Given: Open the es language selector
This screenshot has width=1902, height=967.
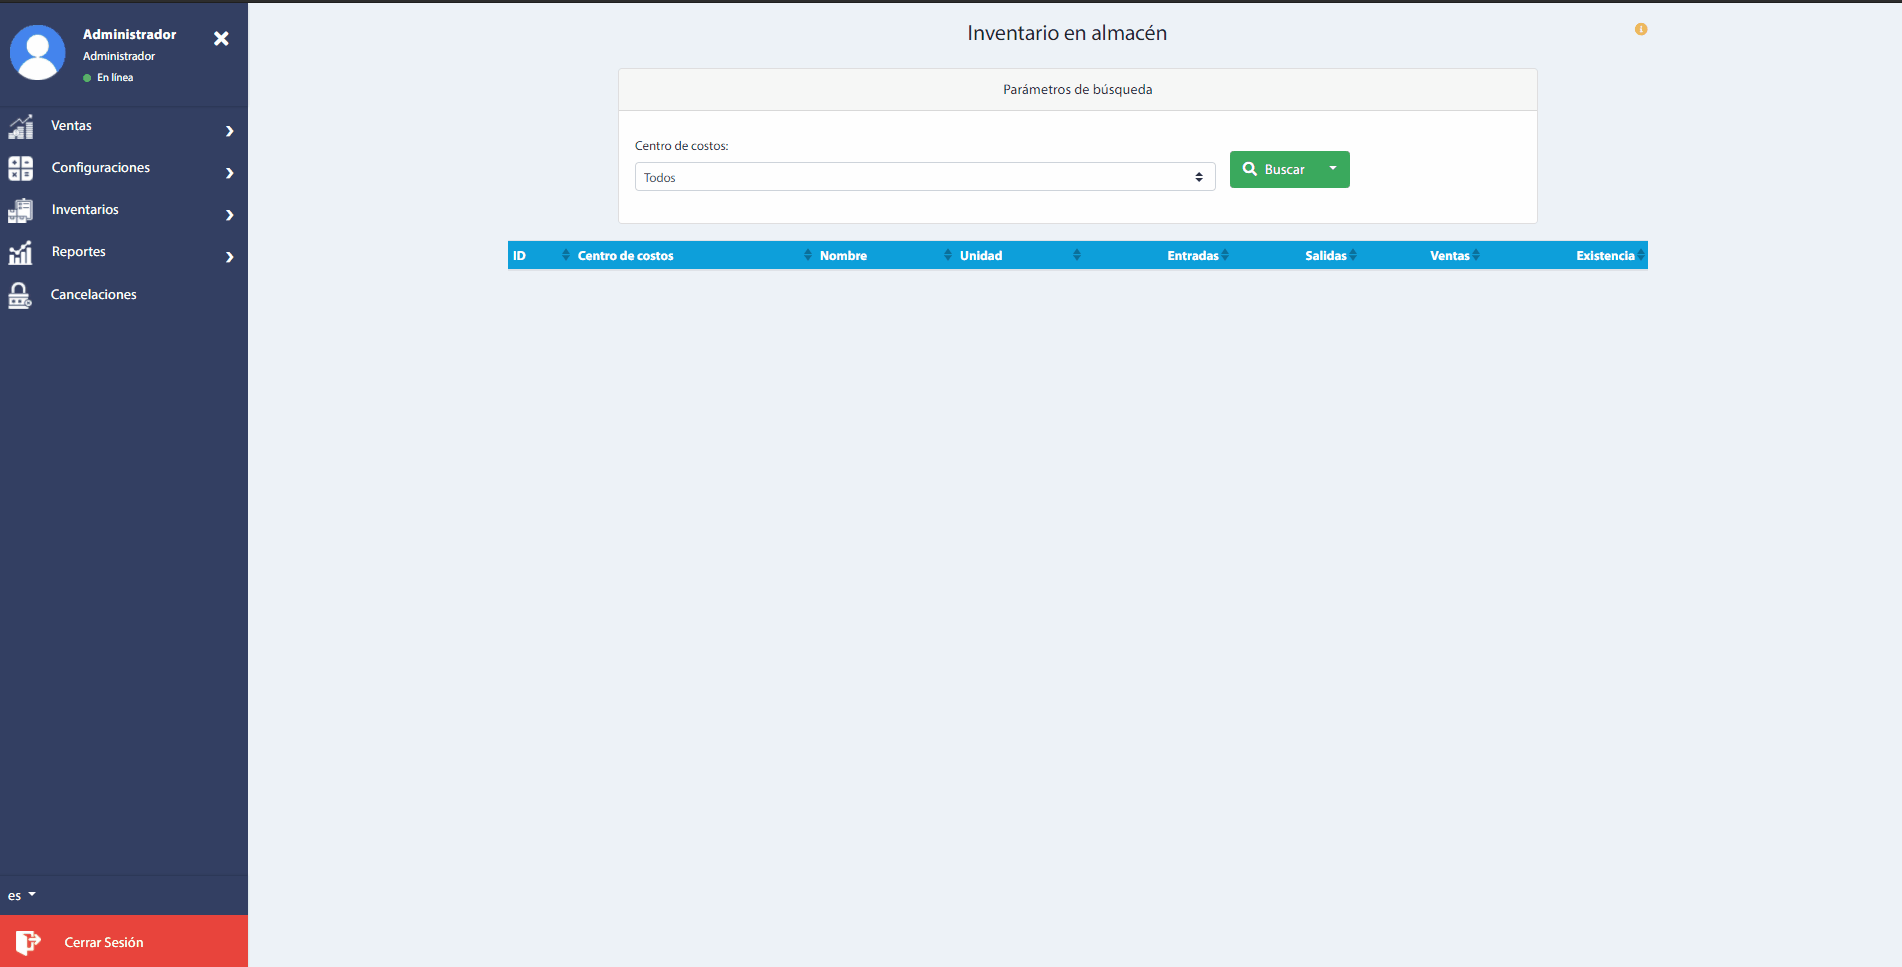Looking at the screenshot, I should pyautogui.click(x=21, y=895).
